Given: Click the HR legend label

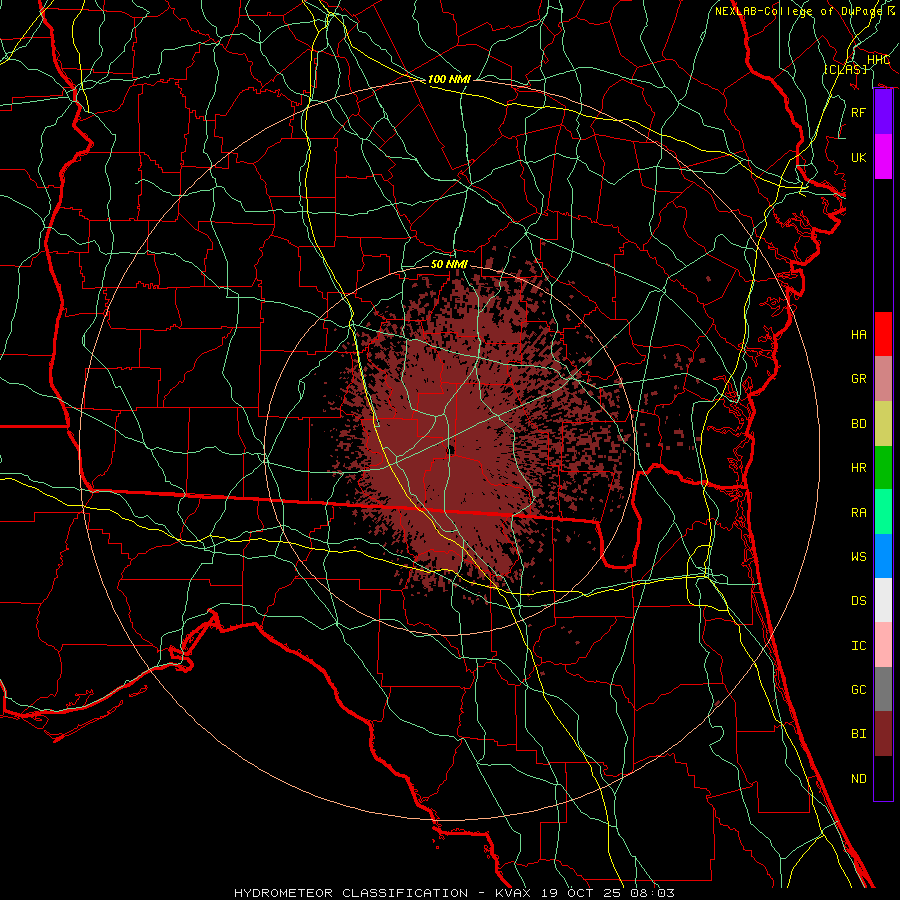Looking at the screenshot, I should click(858, 468).
